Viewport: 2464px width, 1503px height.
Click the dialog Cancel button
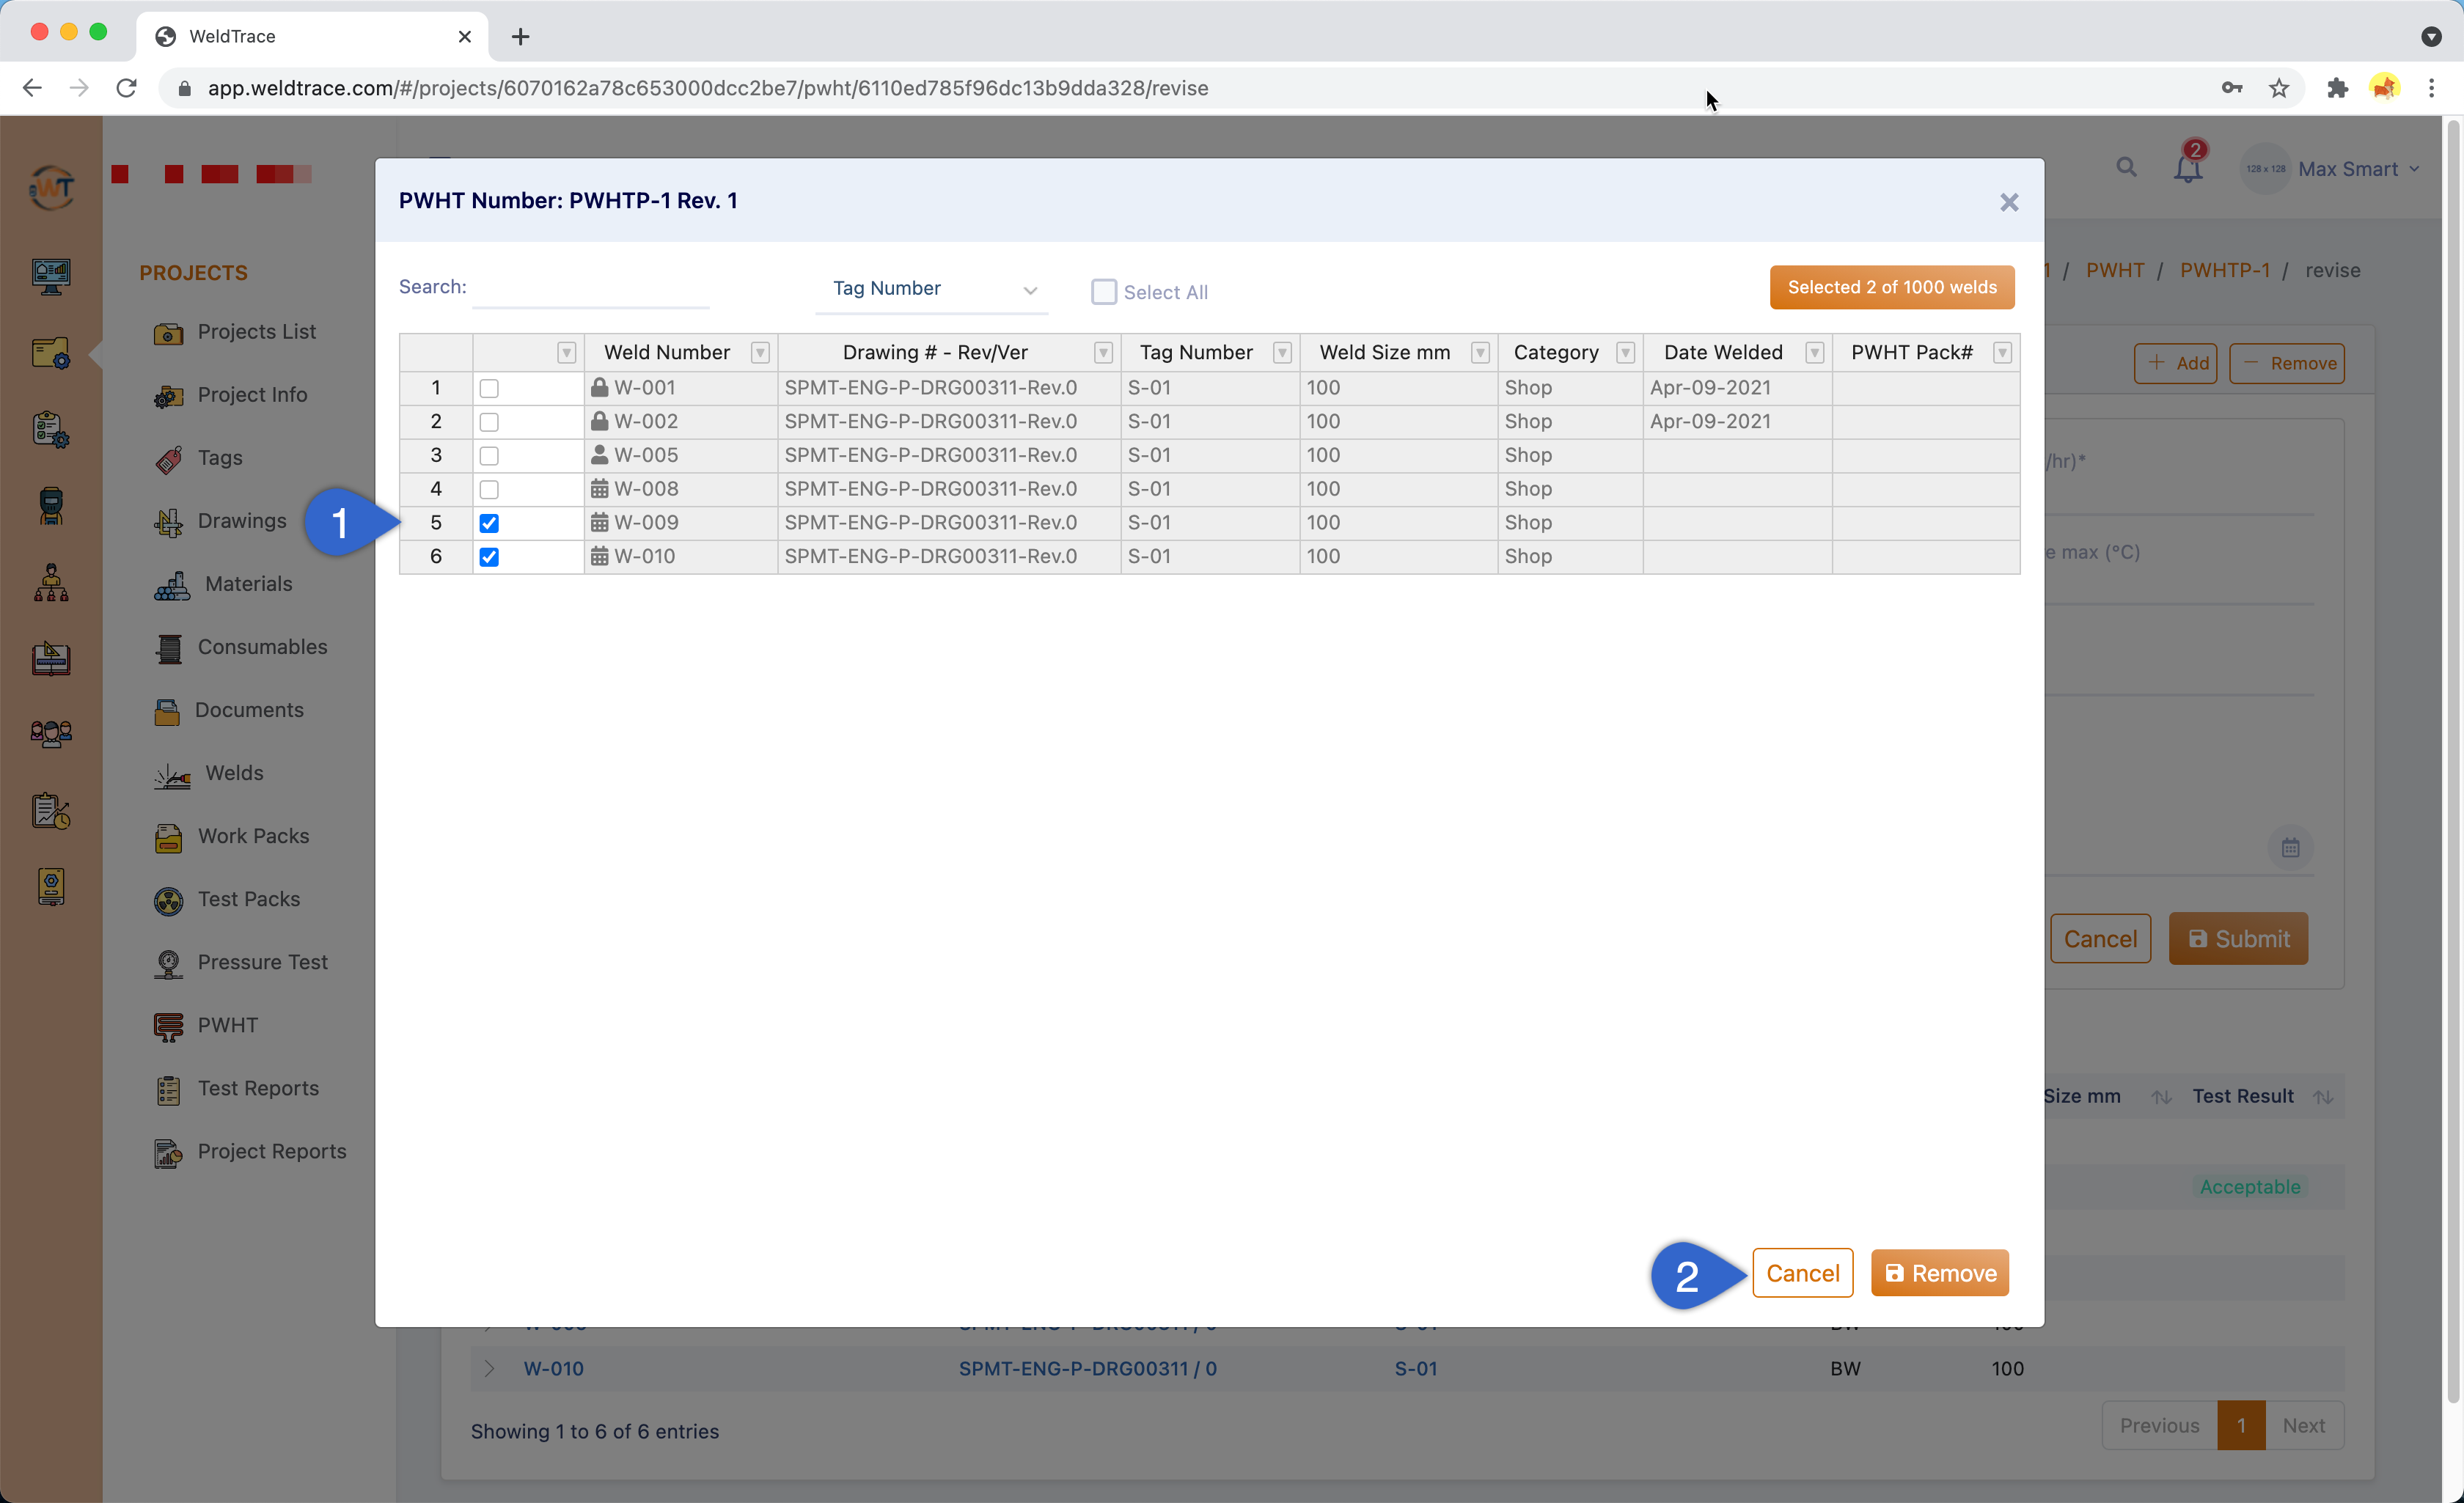pyautogui.click(x=1802, y=1273)
